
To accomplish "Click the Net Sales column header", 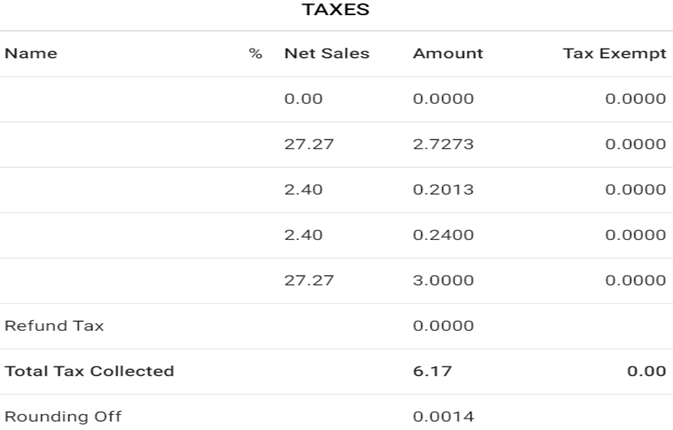I will click(x=326, y=54).
